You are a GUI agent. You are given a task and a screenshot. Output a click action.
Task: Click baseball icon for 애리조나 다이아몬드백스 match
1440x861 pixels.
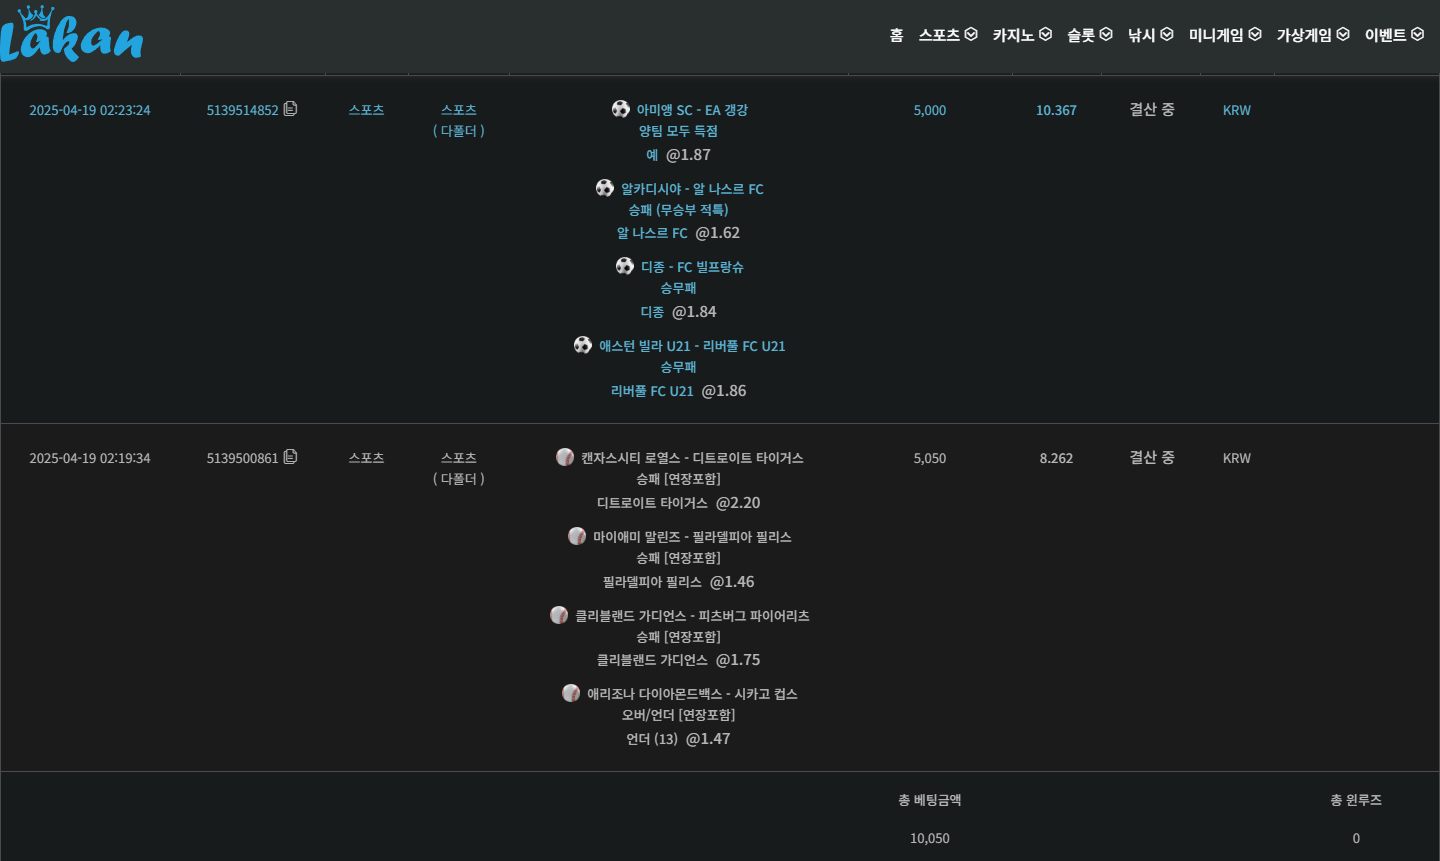(x=571, y=693)
